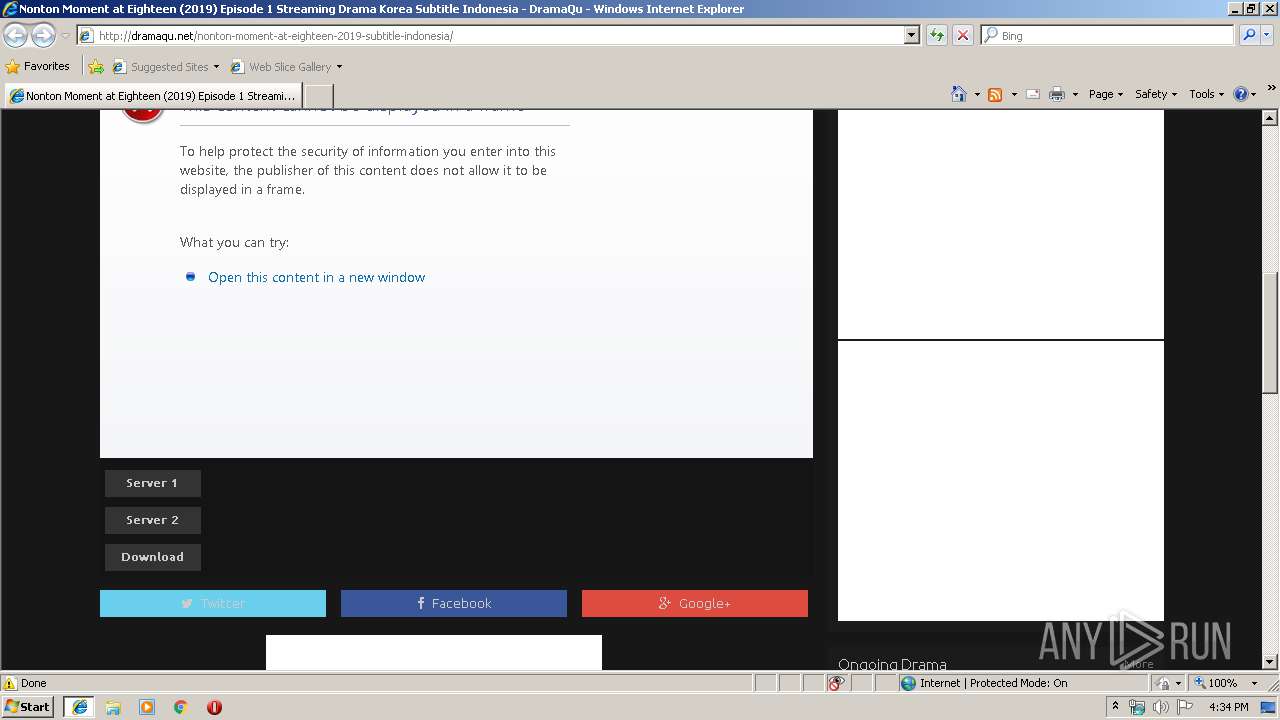Click the status bar security lock dropdown
The width and height of the screenshot is (1280, 720).
click(1167, 683)
